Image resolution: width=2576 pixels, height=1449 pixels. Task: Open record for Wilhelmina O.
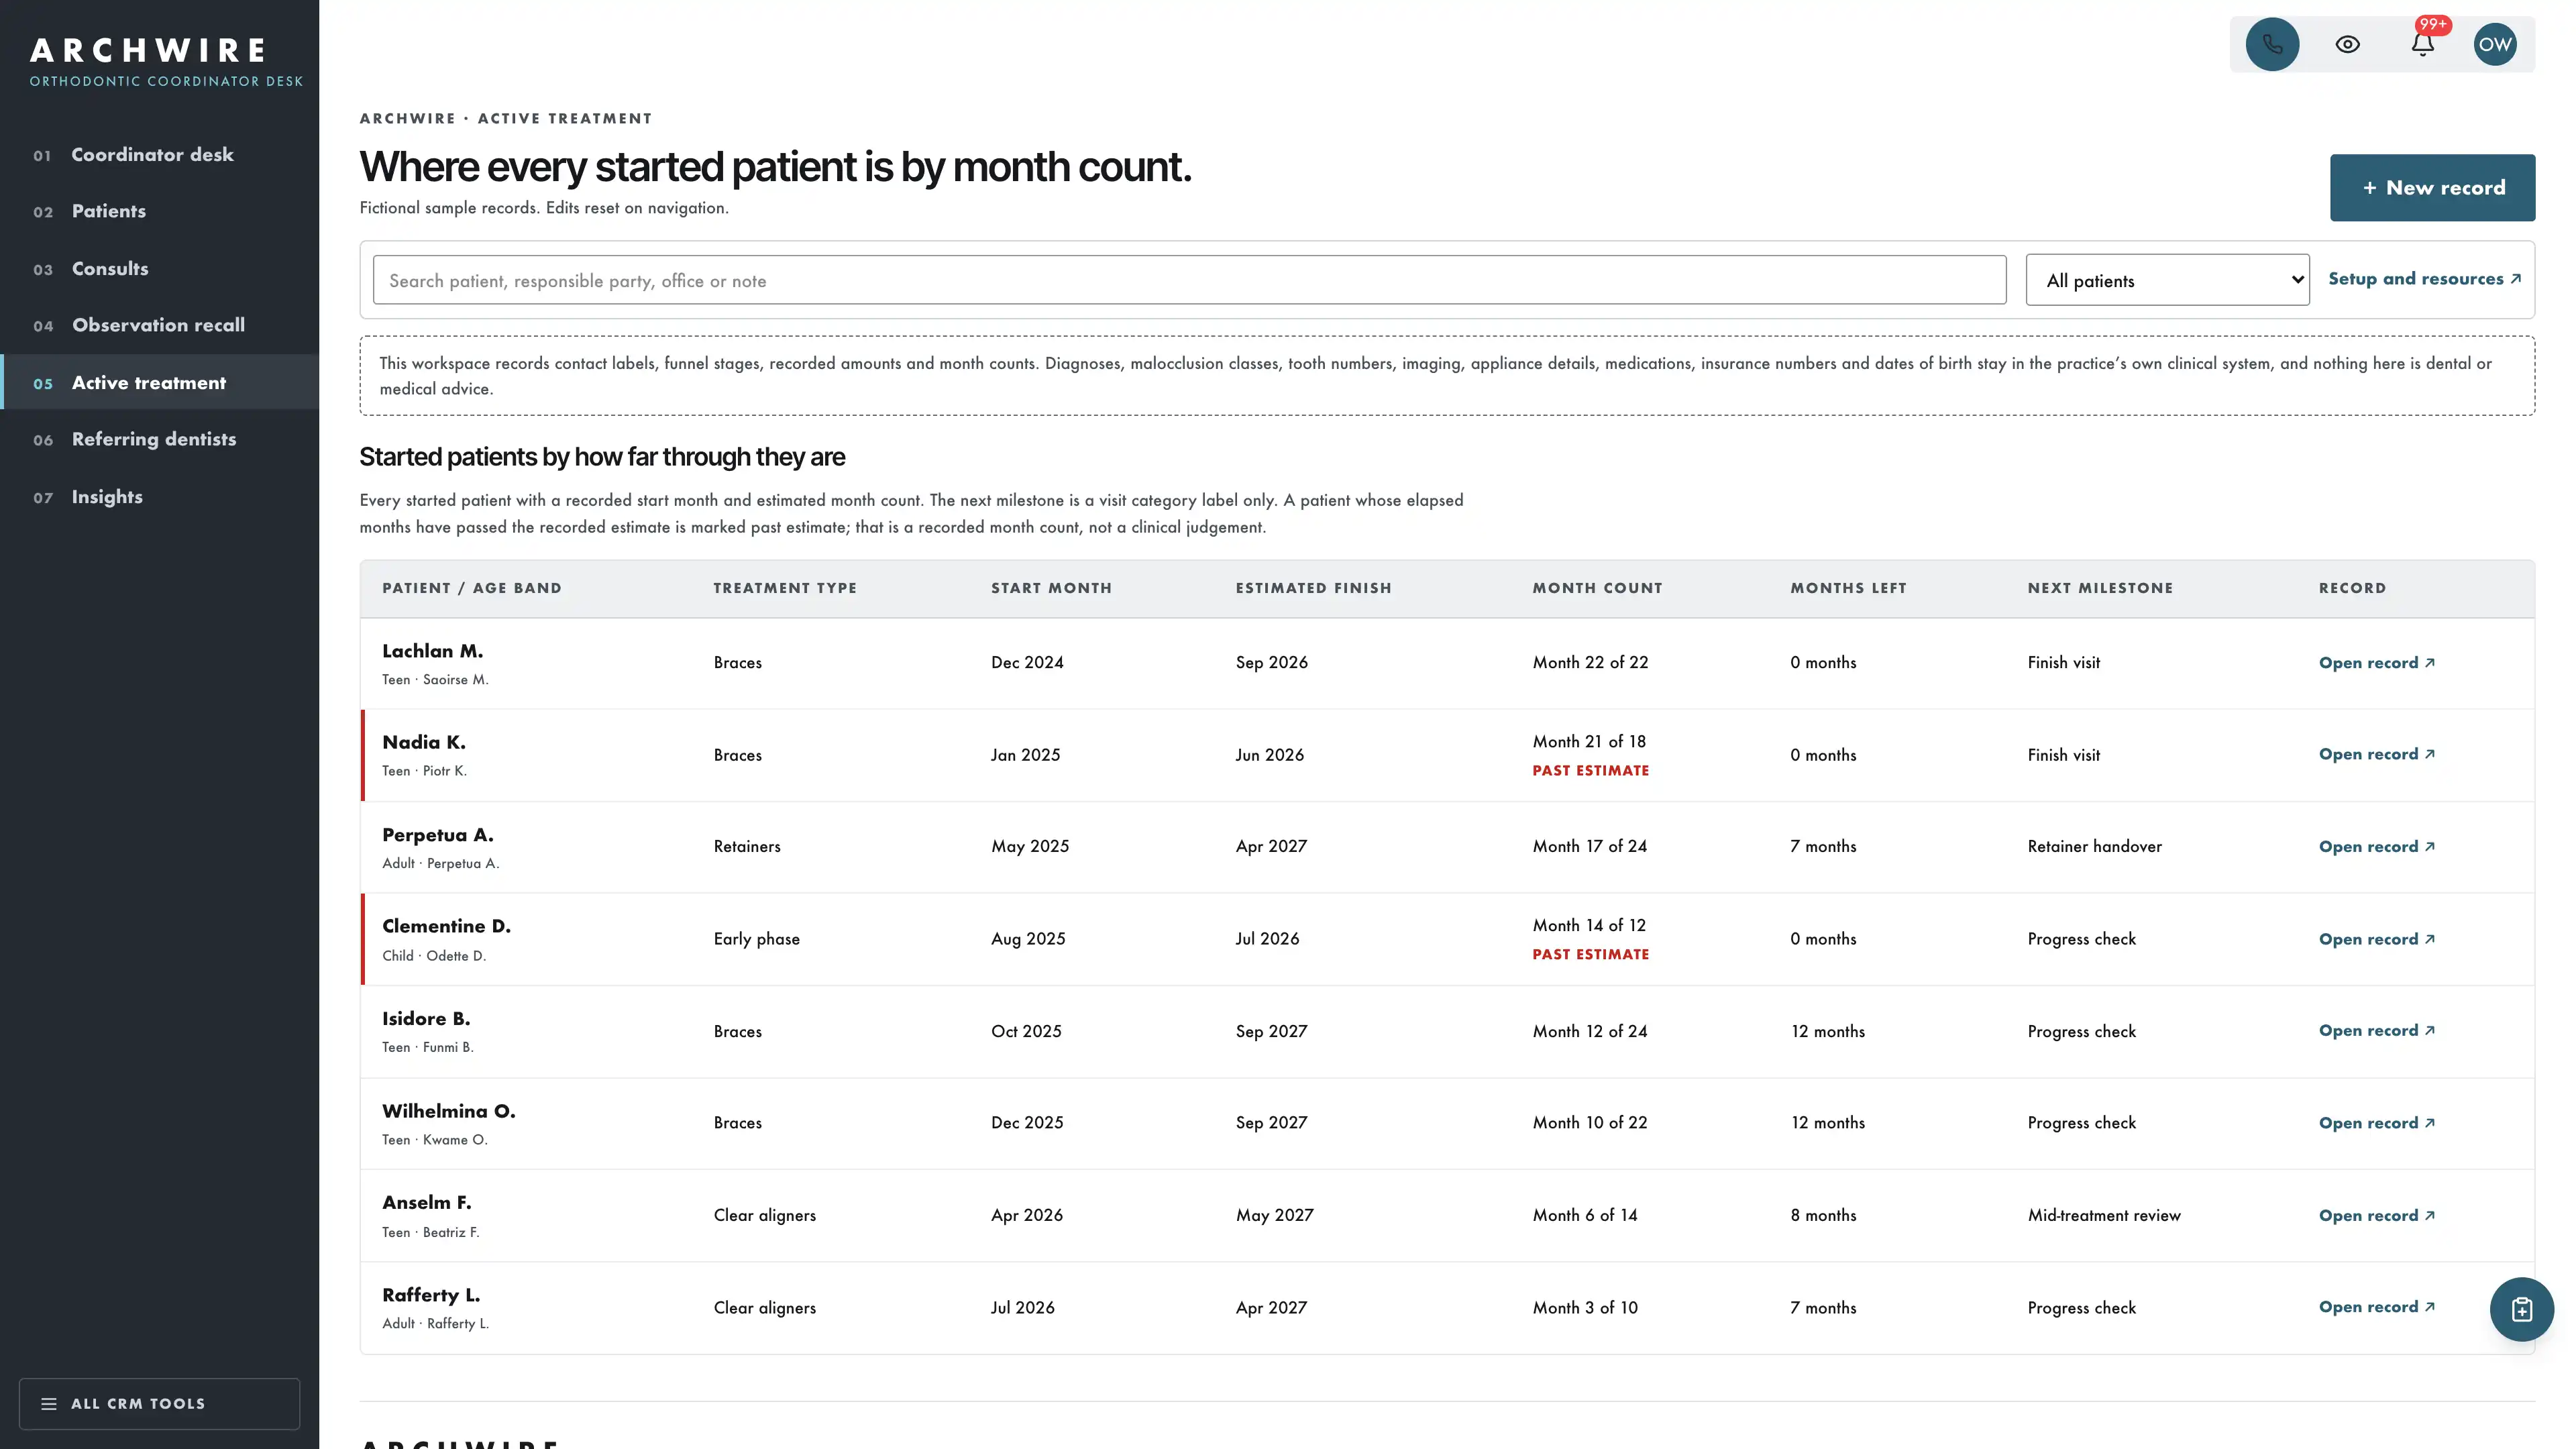click(x=2376, y=1123)
